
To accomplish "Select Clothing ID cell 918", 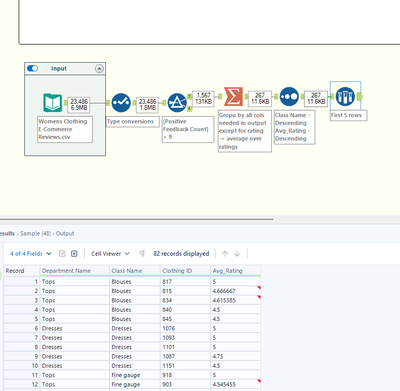I will [x=185, y=375].
